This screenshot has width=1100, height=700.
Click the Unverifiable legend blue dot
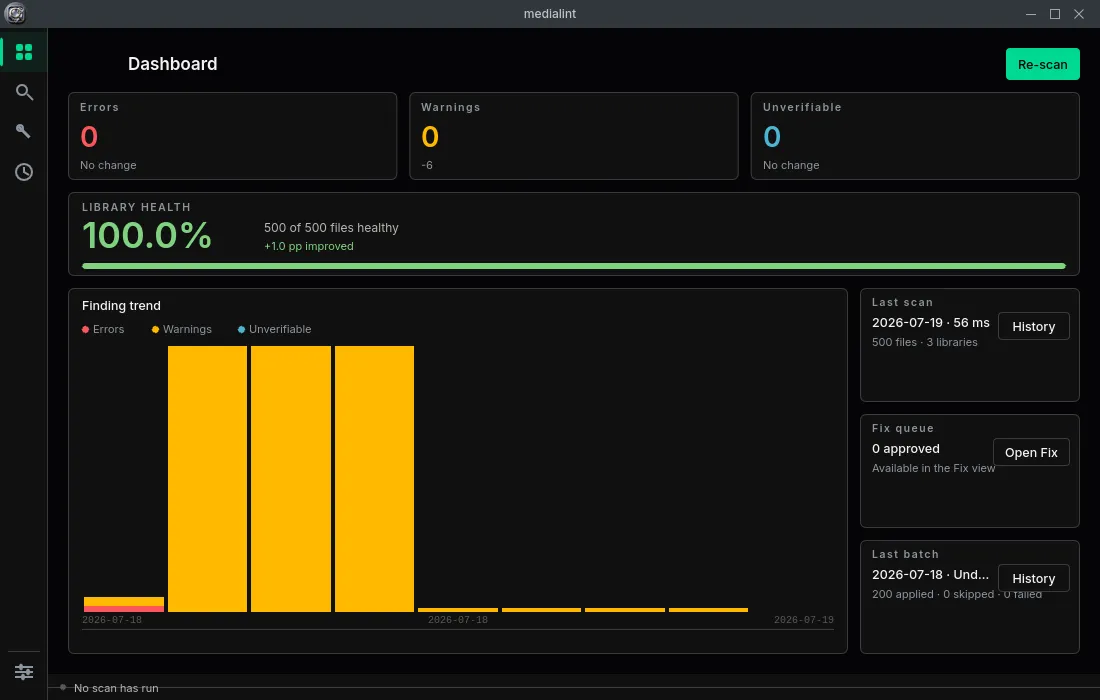(241, 330)
